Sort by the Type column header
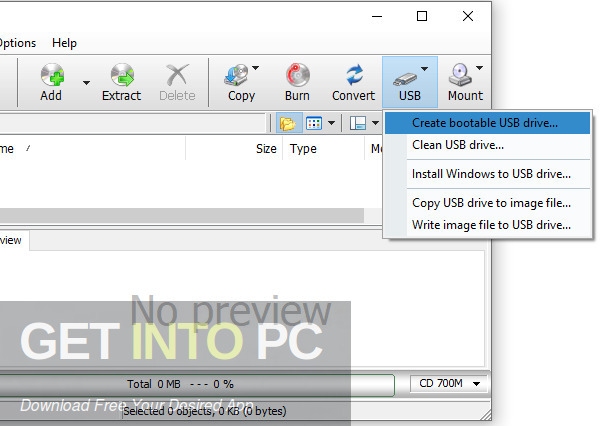Viewport: 600px width, 426px height. 323,149
